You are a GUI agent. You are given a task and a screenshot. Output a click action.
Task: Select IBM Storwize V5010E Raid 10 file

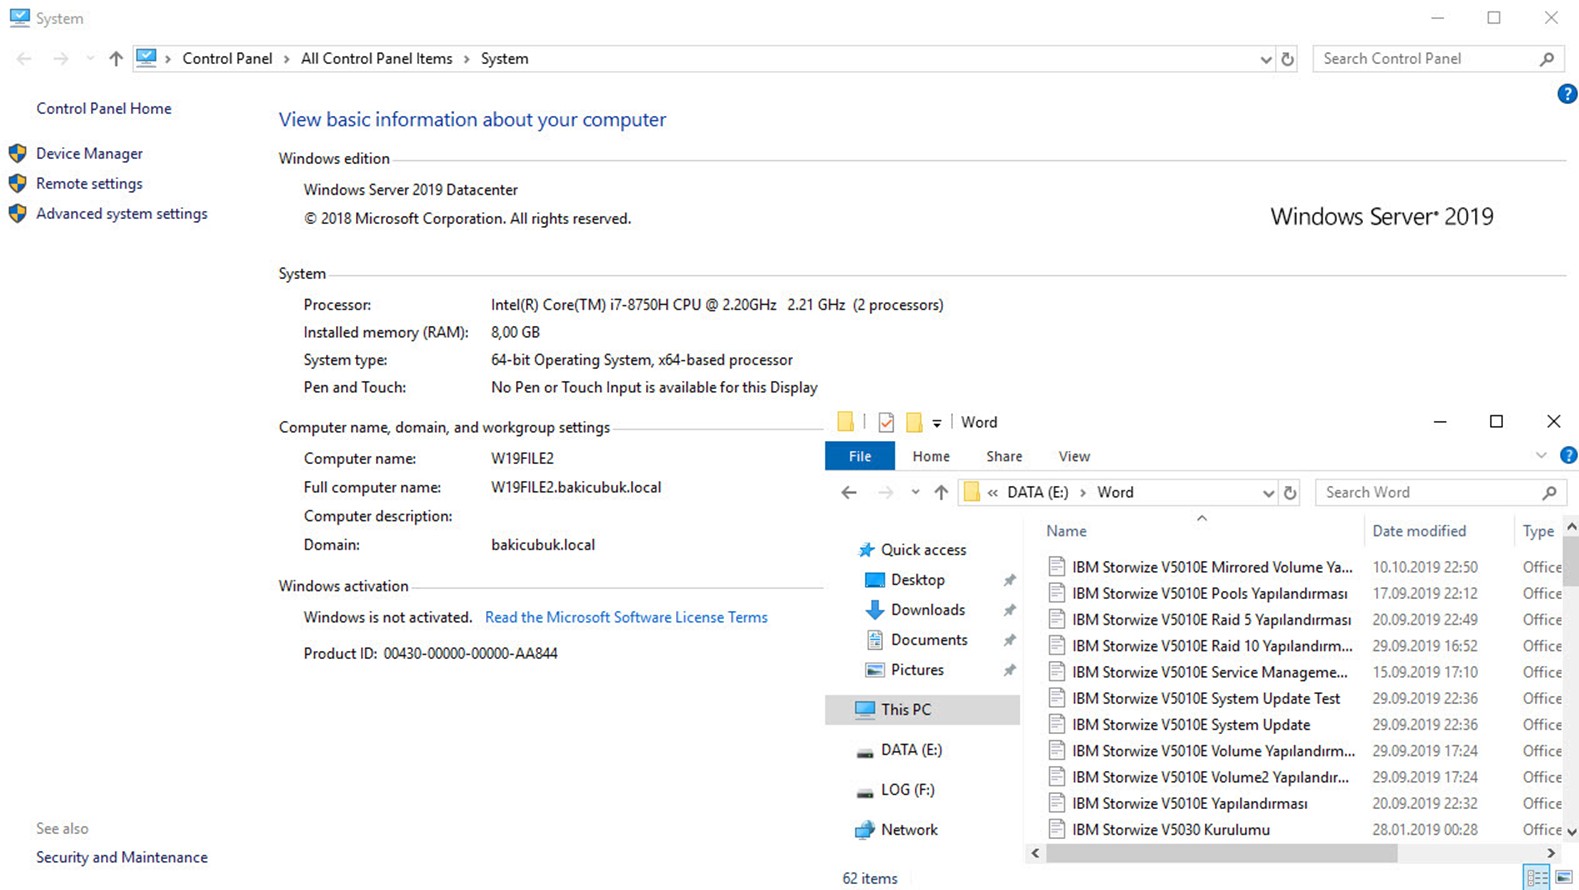coord(1212,646)
